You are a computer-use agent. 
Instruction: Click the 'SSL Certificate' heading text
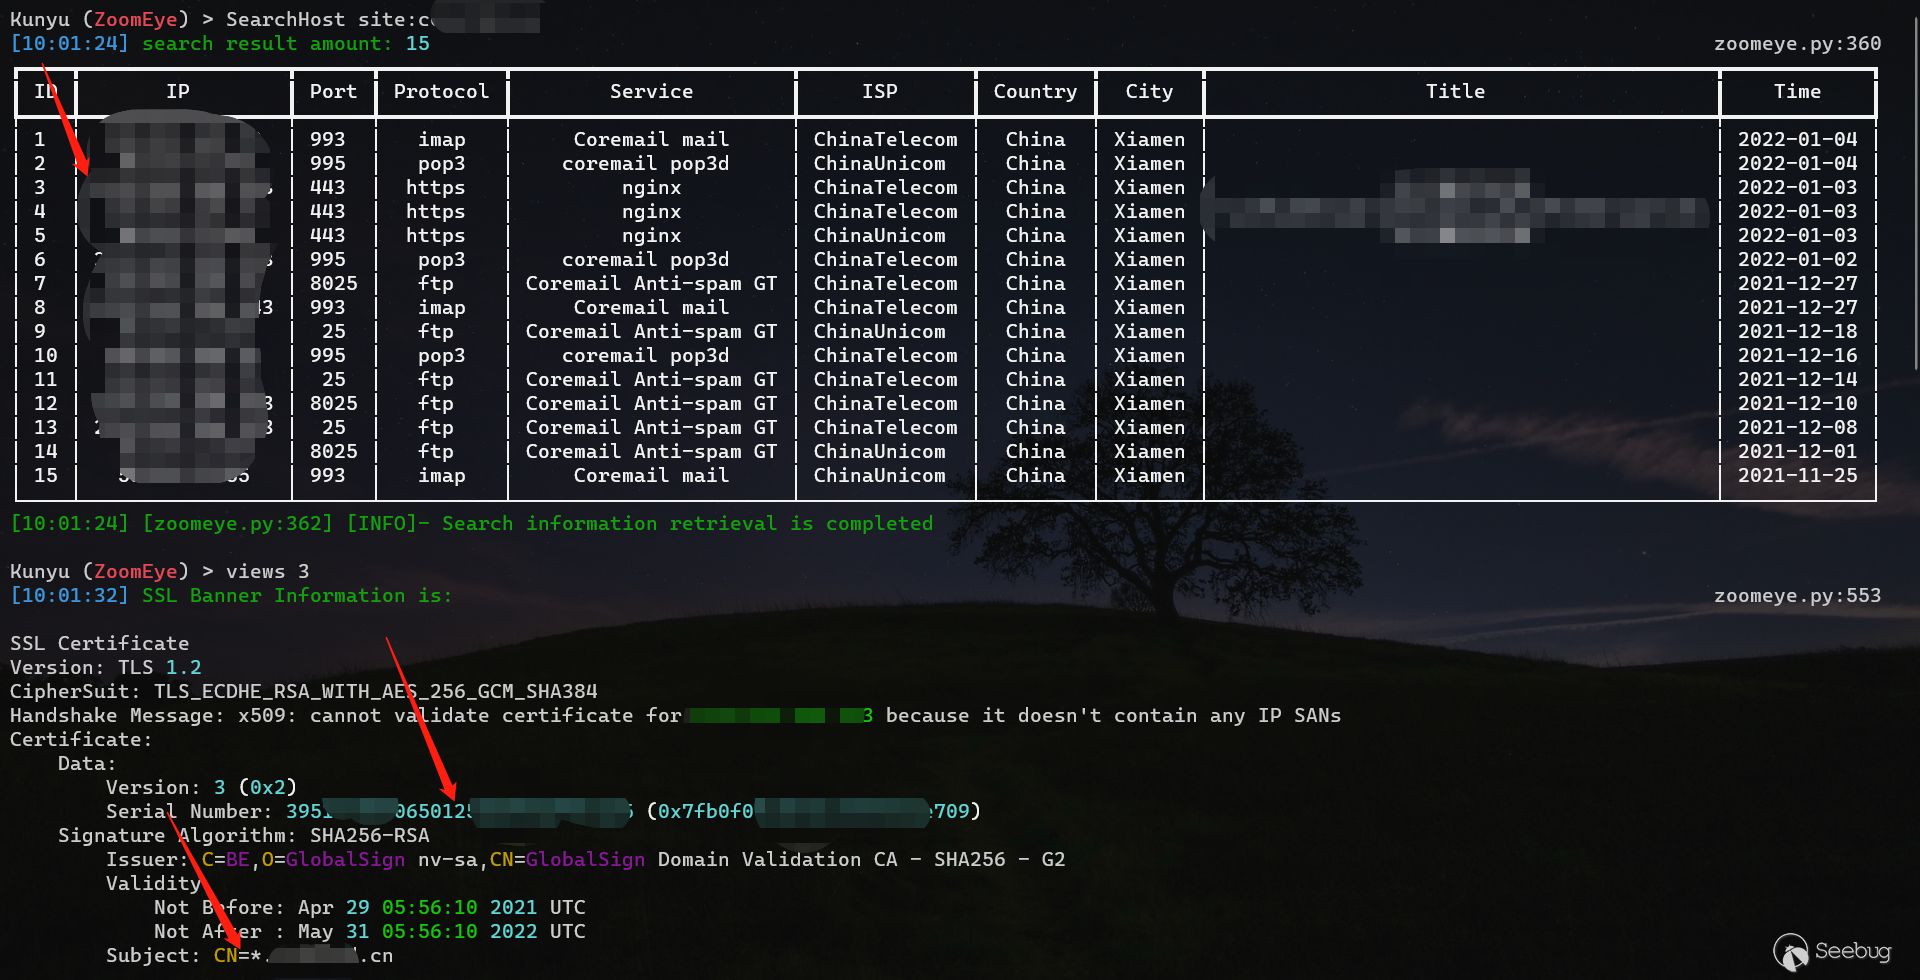tap(99, 644)
